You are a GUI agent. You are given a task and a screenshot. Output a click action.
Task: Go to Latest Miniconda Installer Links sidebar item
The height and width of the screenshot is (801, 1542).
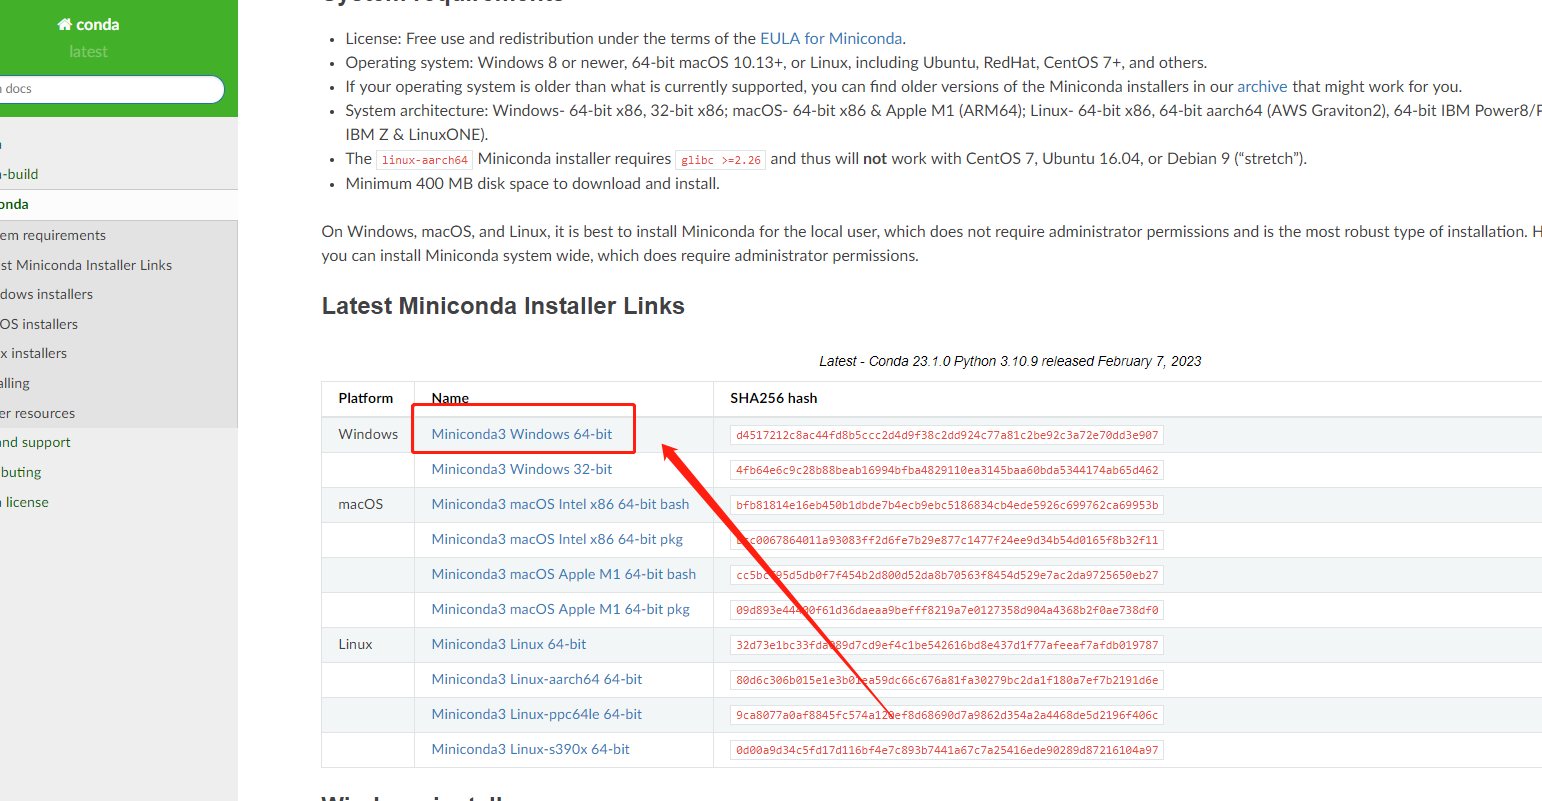118,265
